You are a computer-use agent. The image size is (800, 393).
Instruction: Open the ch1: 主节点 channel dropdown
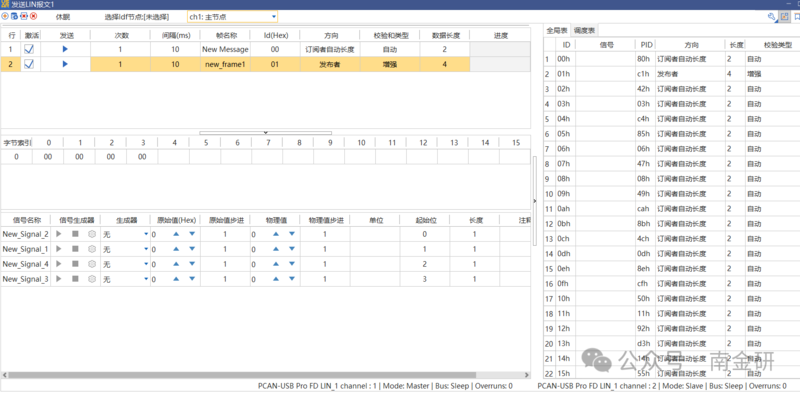(x=233, y=17)
